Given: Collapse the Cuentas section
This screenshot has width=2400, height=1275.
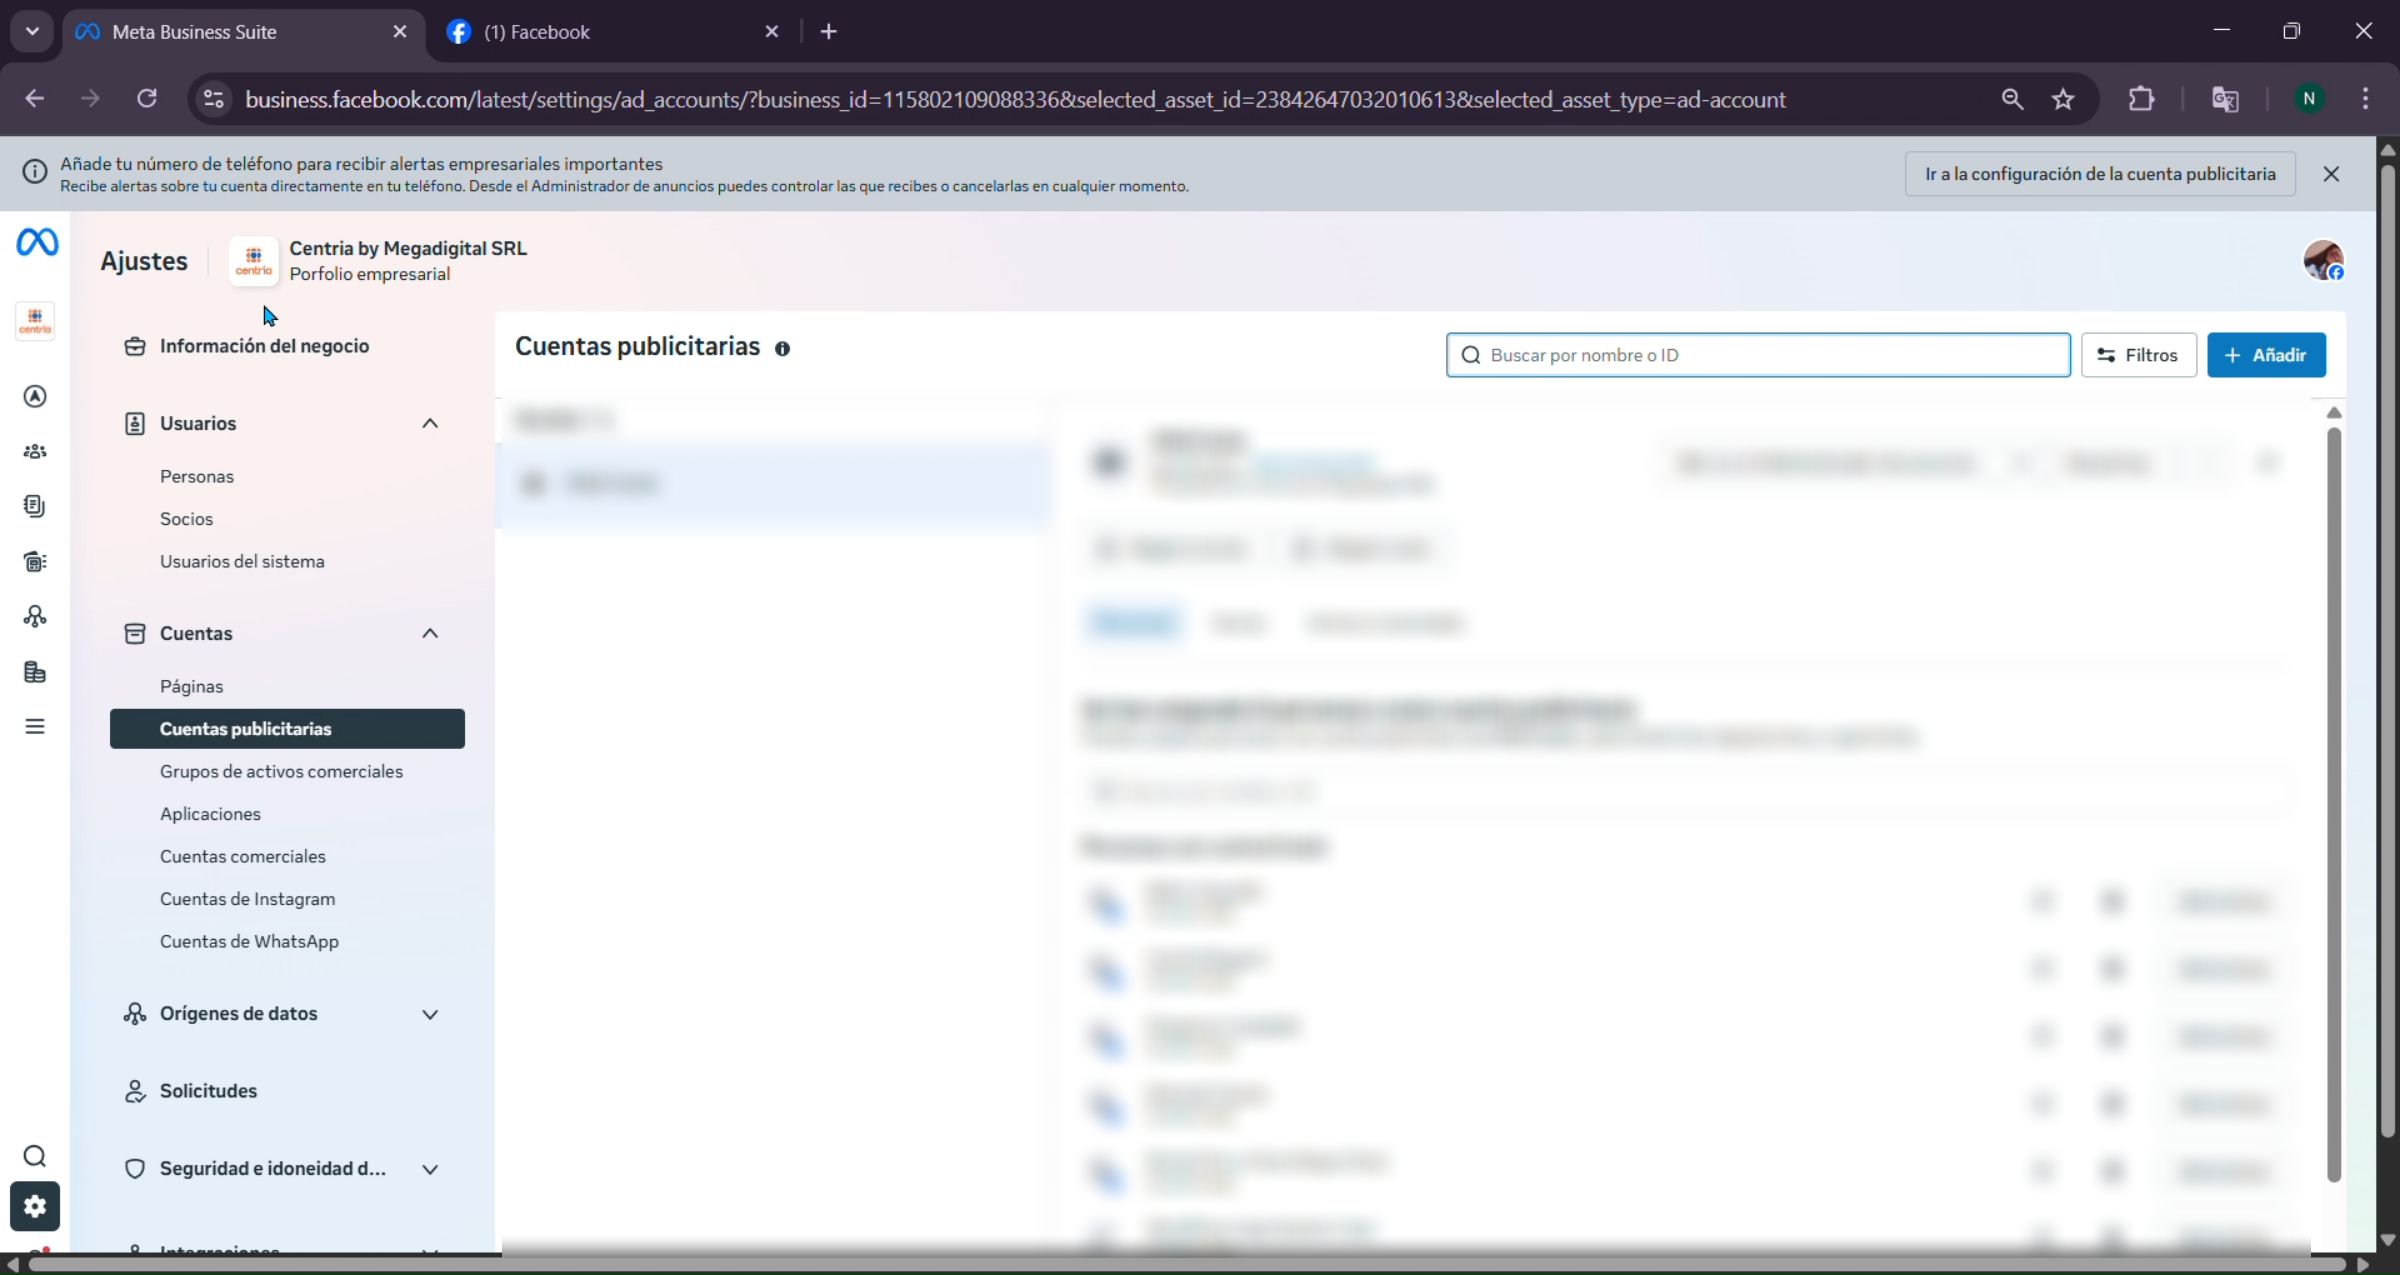Looking at the screenshot, I should [430, 633].
